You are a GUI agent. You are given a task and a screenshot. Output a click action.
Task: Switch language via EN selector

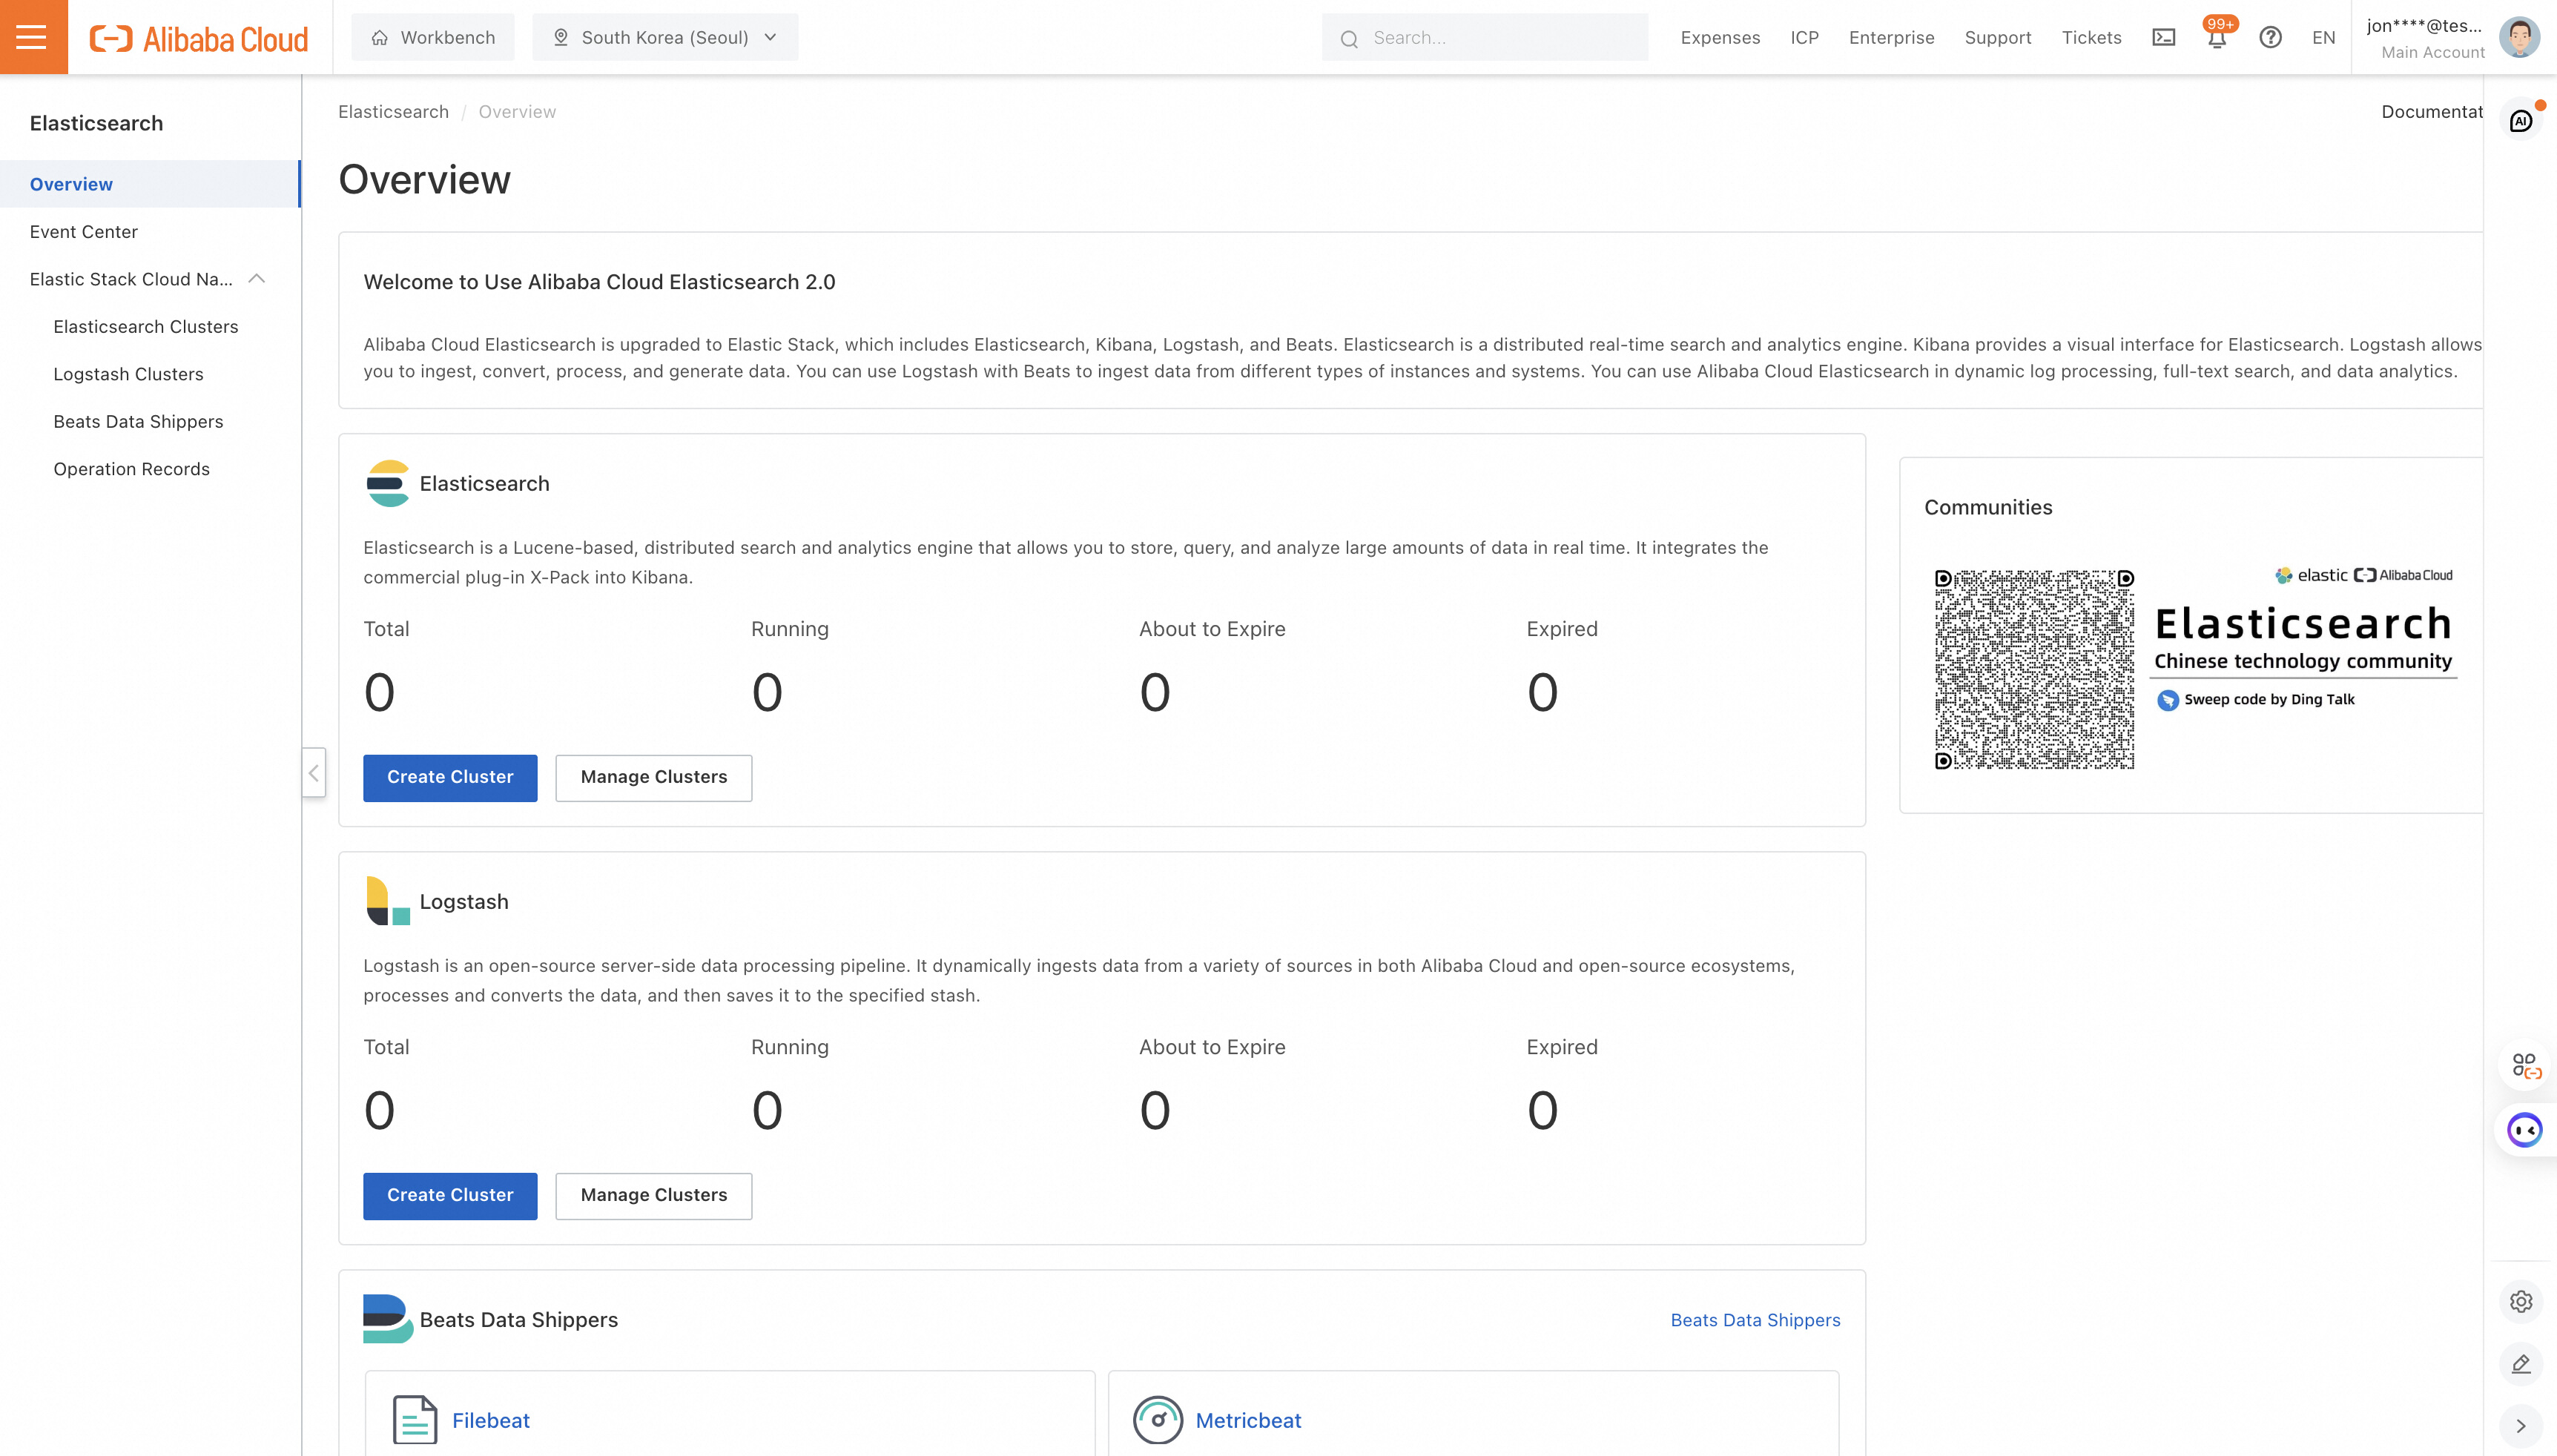point(2323,38)
